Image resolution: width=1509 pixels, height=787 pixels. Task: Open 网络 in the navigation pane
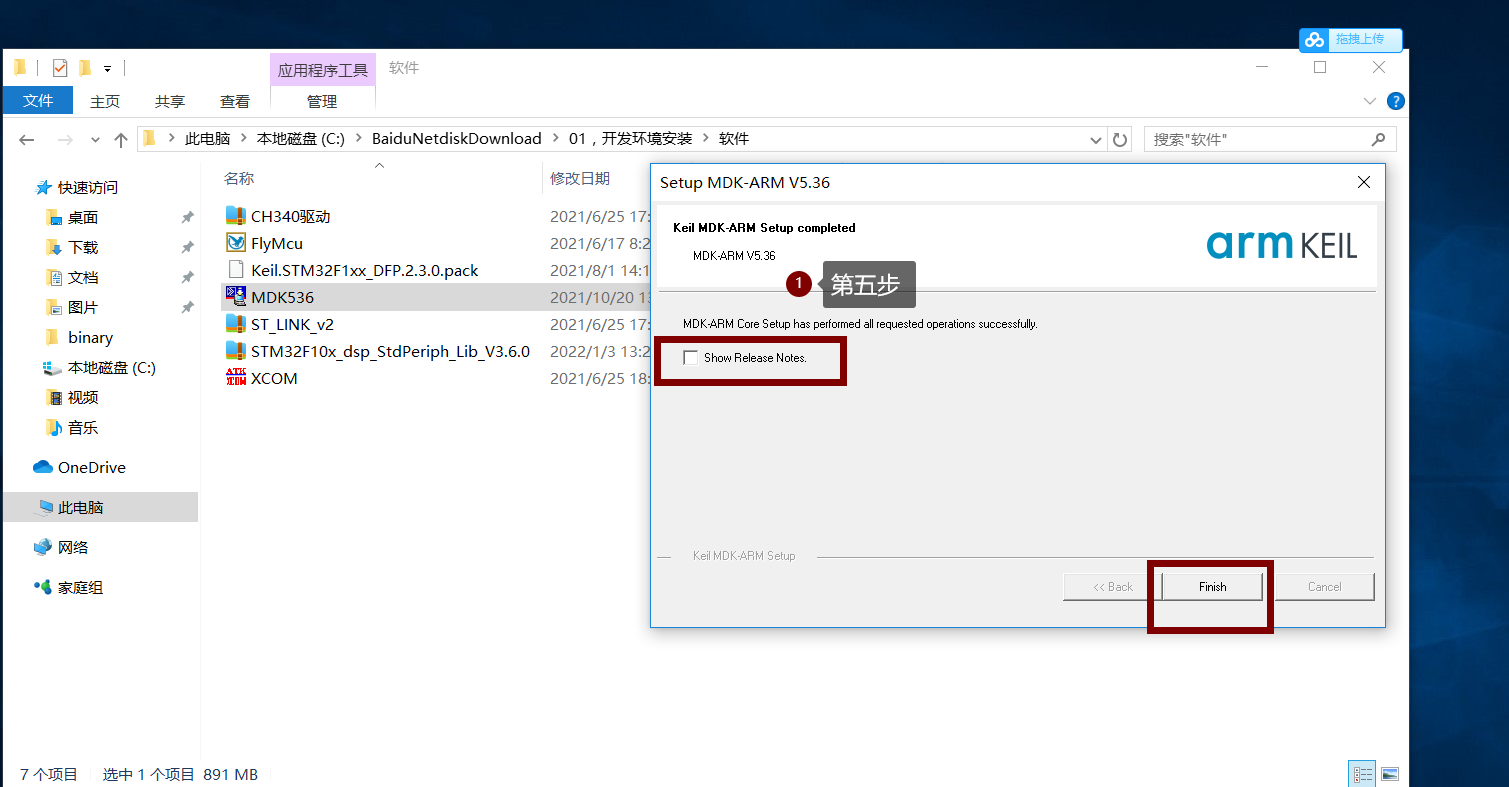73,547
